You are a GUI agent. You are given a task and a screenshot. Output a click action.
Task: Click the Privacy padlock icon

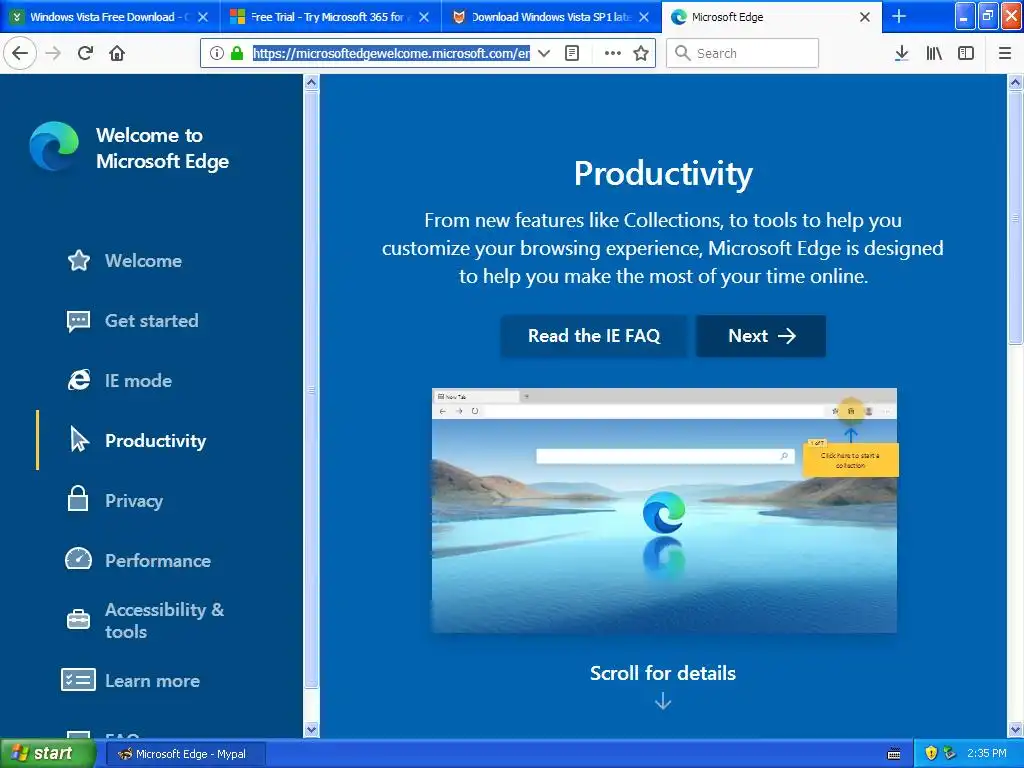78,498
